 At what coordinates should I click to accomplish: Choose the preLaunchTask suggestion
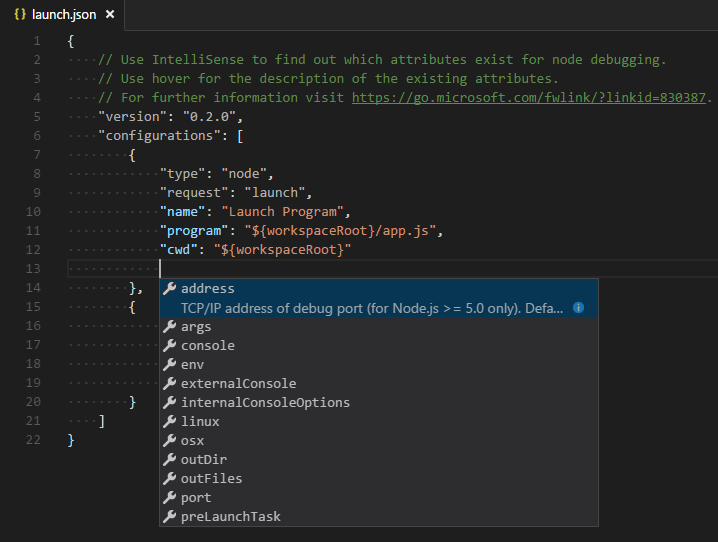230,517
